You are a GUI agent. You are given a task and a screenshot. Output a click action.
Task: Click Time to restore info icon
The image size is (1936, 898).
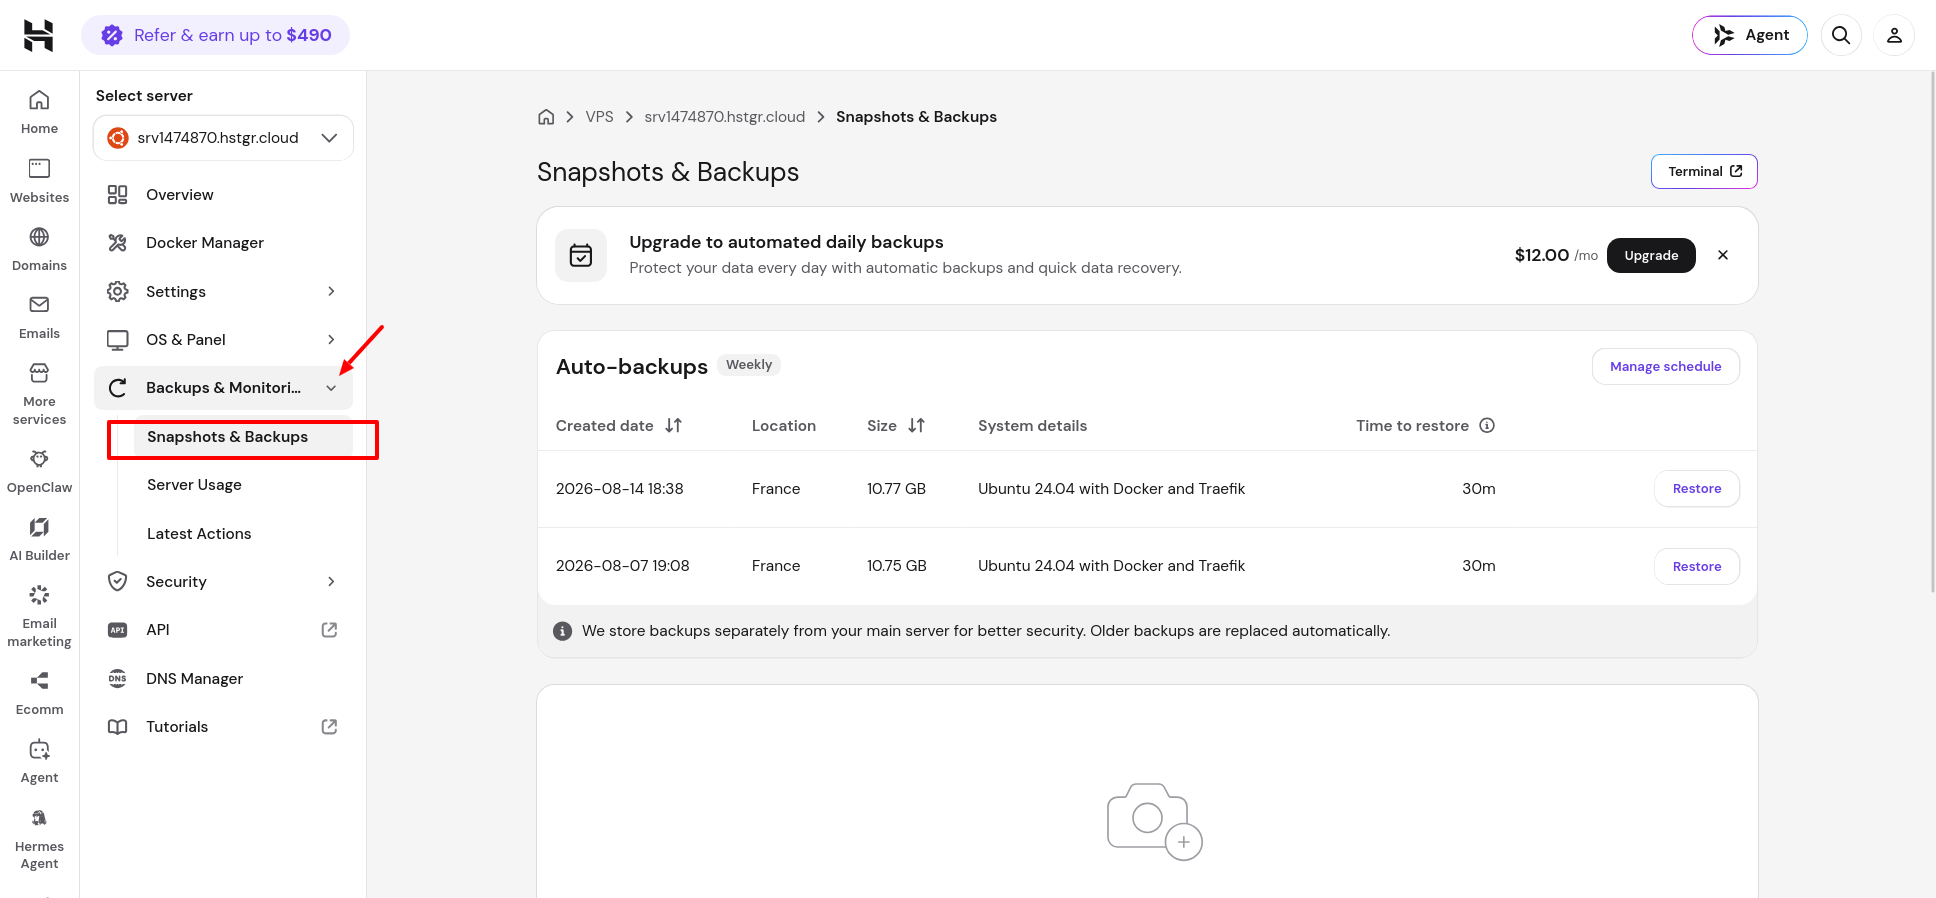(1487, 426)
